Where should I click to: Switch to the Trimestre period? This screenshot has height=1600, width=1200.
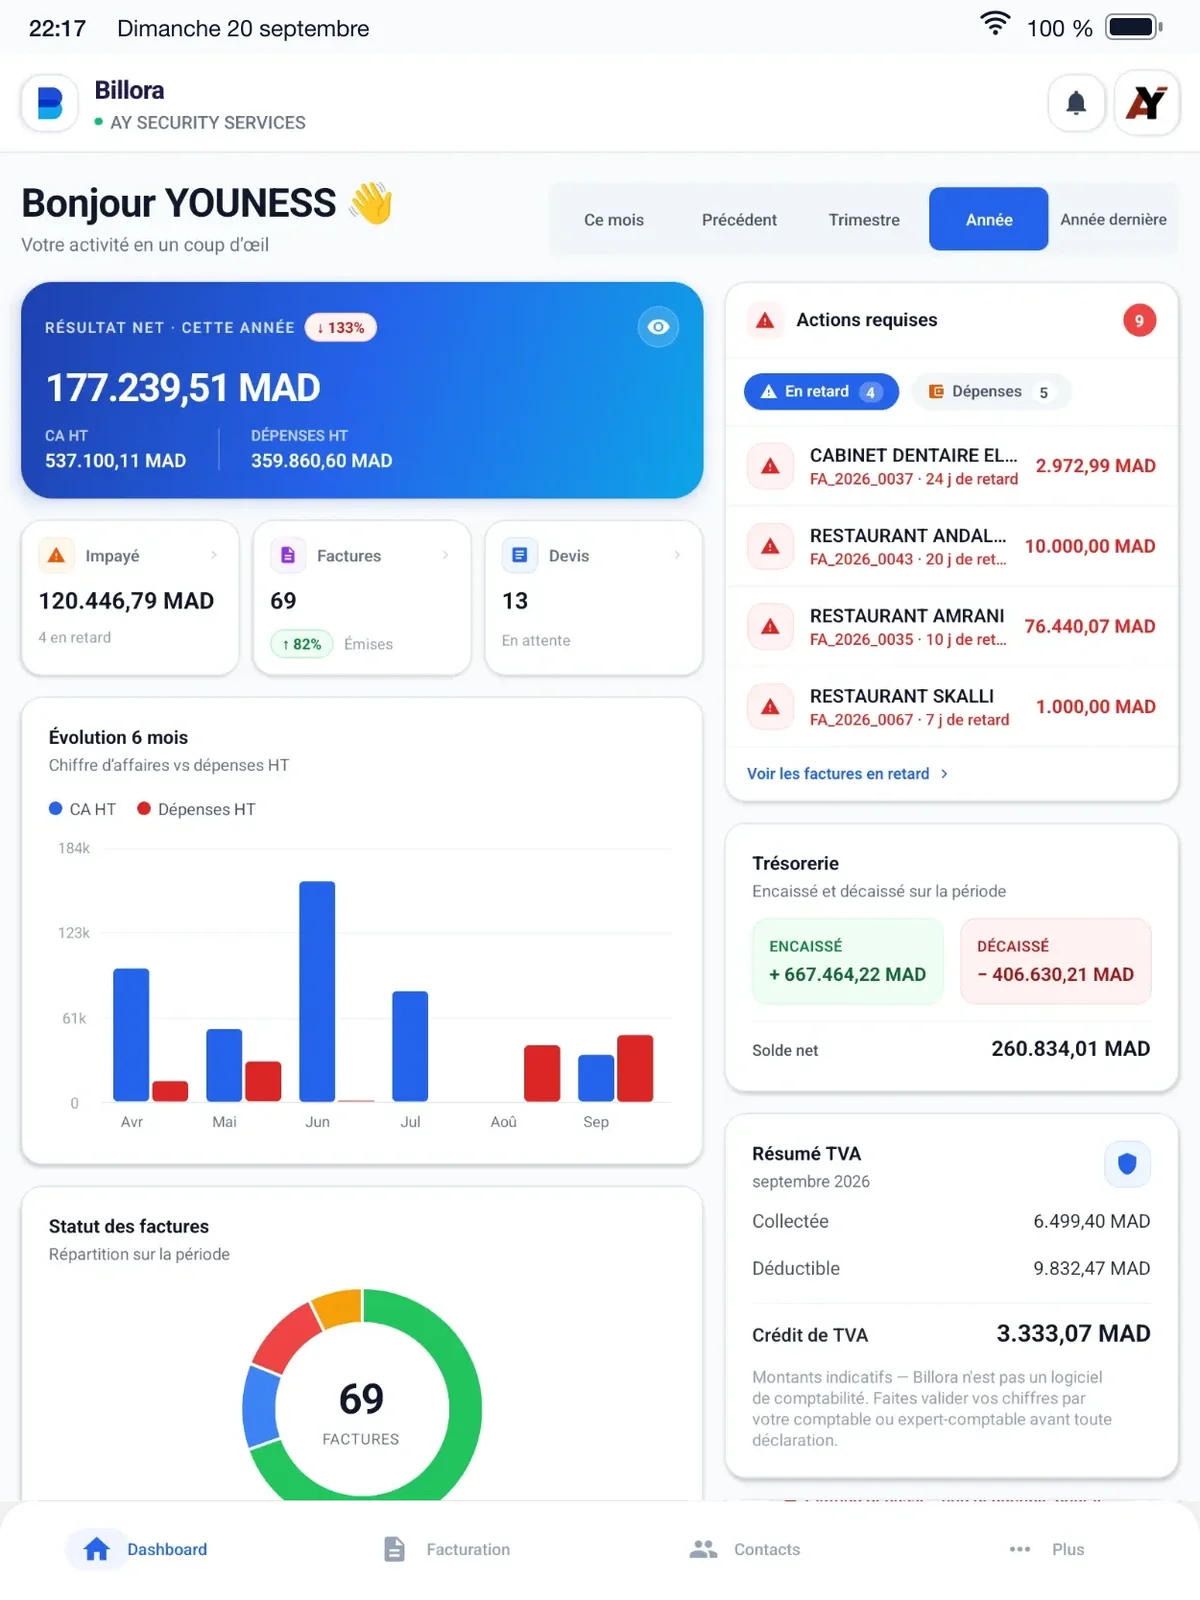pos(864,220)
